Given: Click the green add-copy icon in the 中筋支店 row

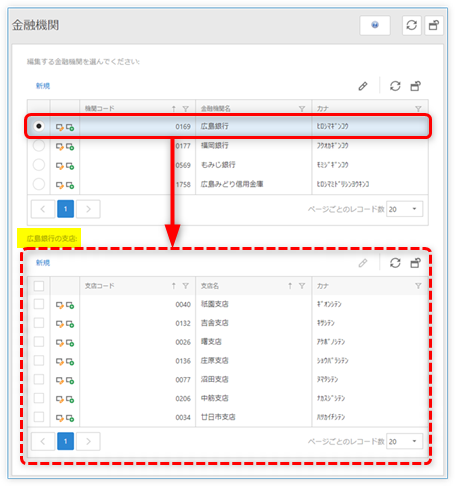Looking at the screenshot, I should coord(70,399).
